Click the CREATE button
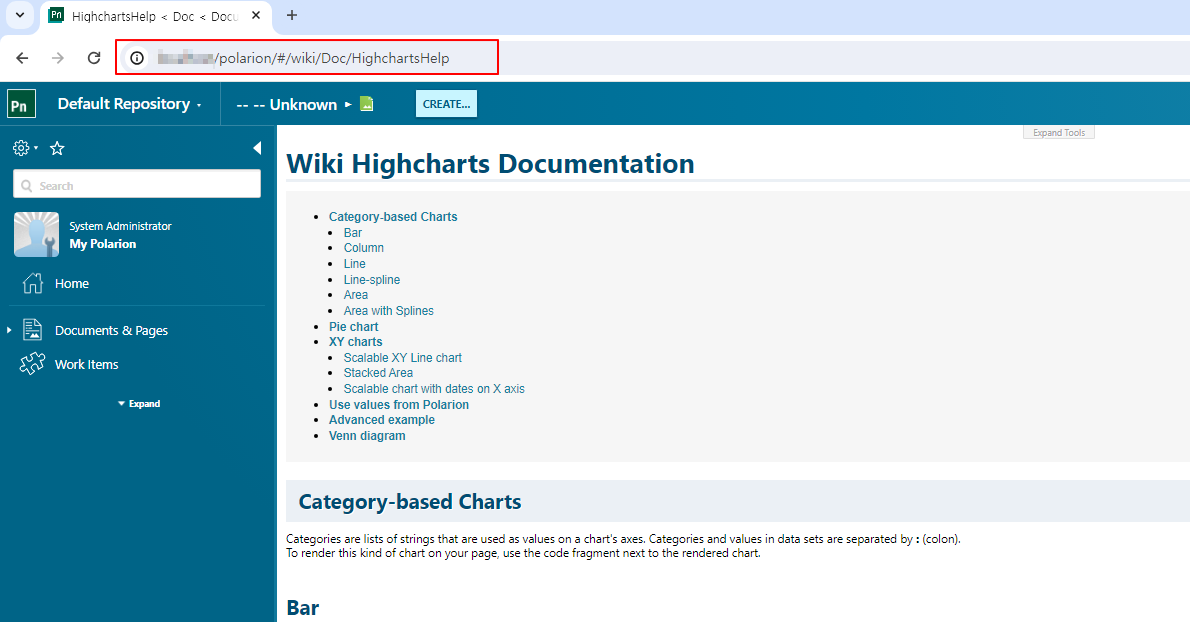 click(x=446, y=103)
